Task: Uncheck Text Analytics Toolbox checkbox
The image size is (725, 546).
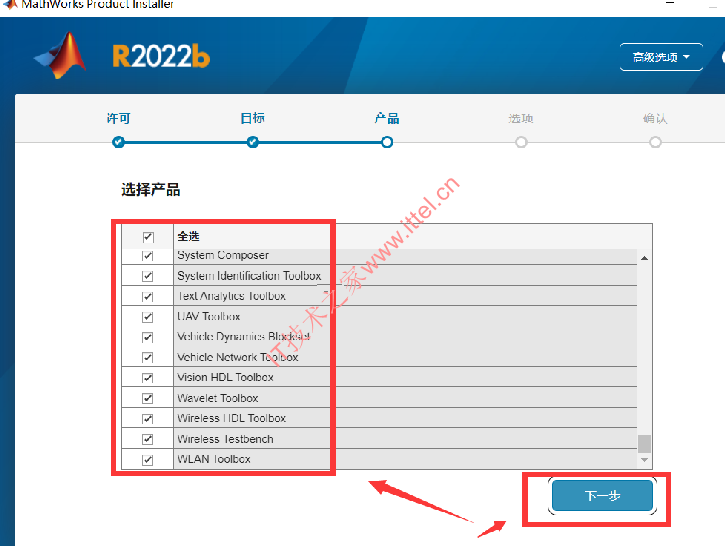Action: 147,296
